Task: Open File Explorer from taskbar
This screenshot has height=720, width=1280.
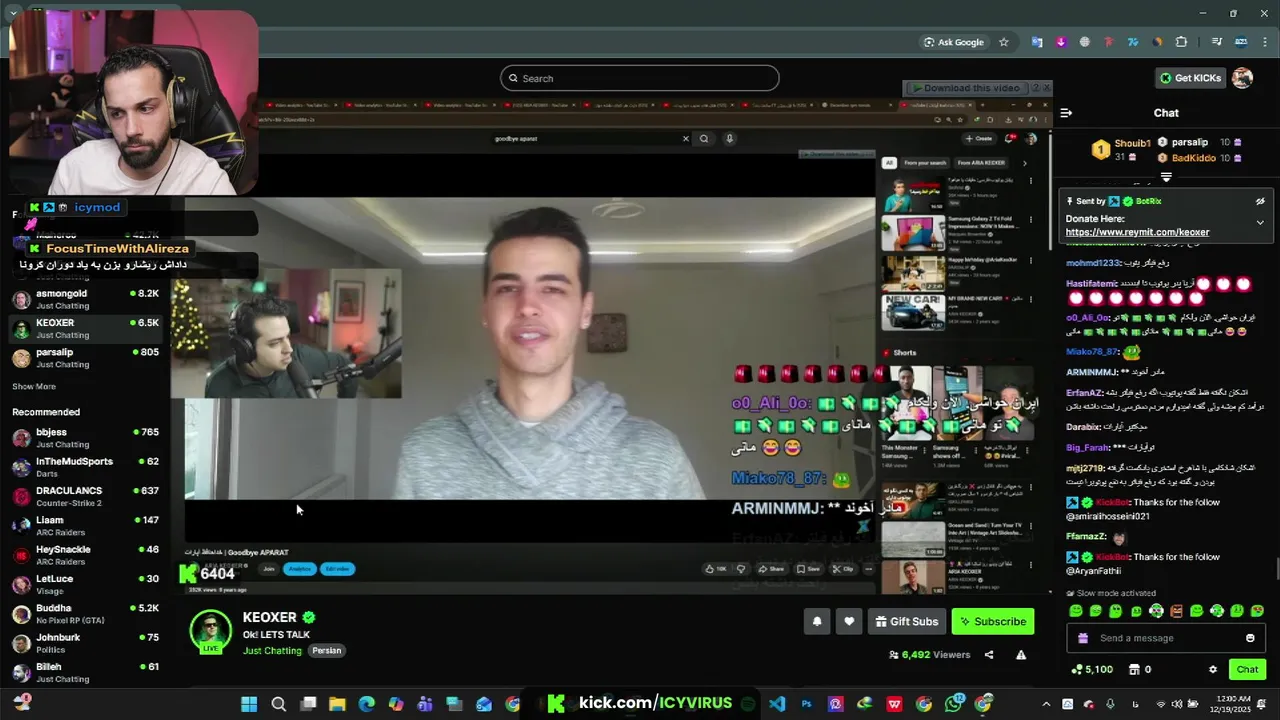Action: 337,704
